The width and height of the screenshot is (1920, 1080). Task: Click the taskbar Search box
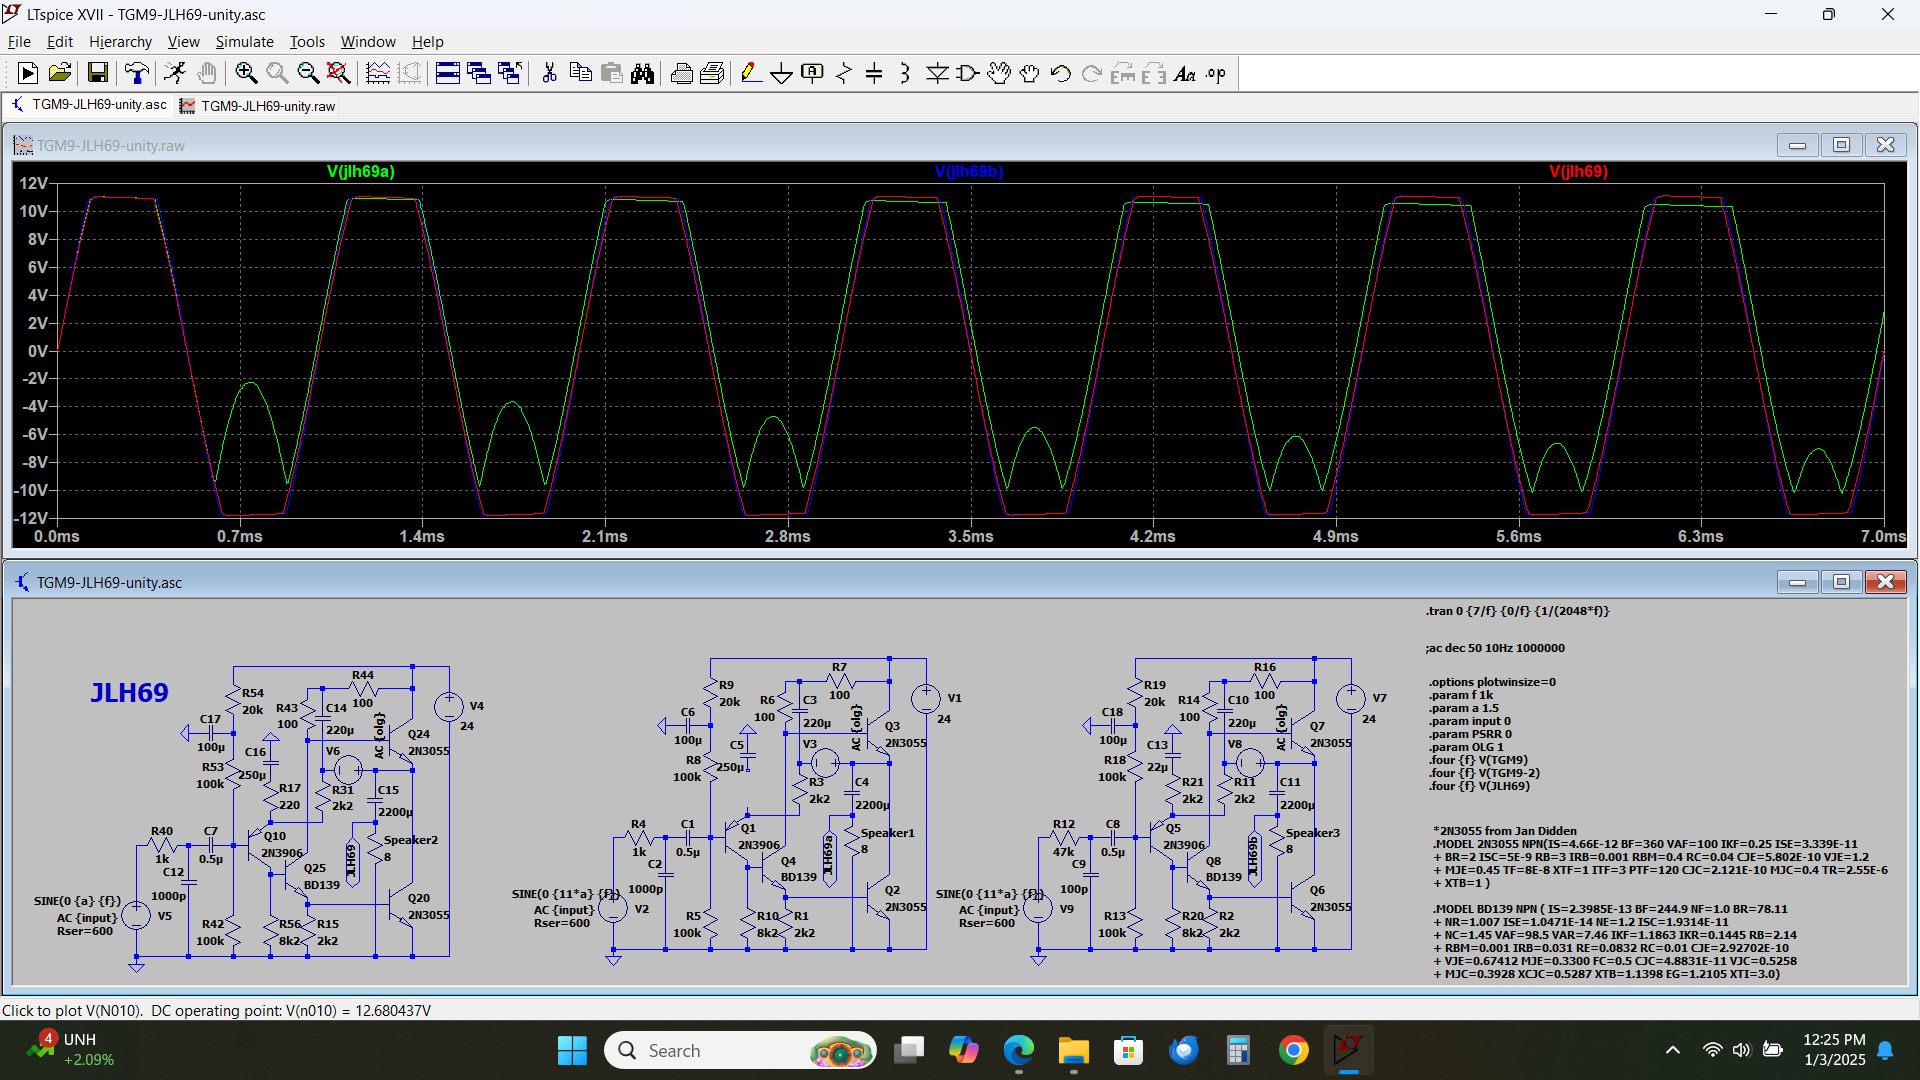(740, 1050)
